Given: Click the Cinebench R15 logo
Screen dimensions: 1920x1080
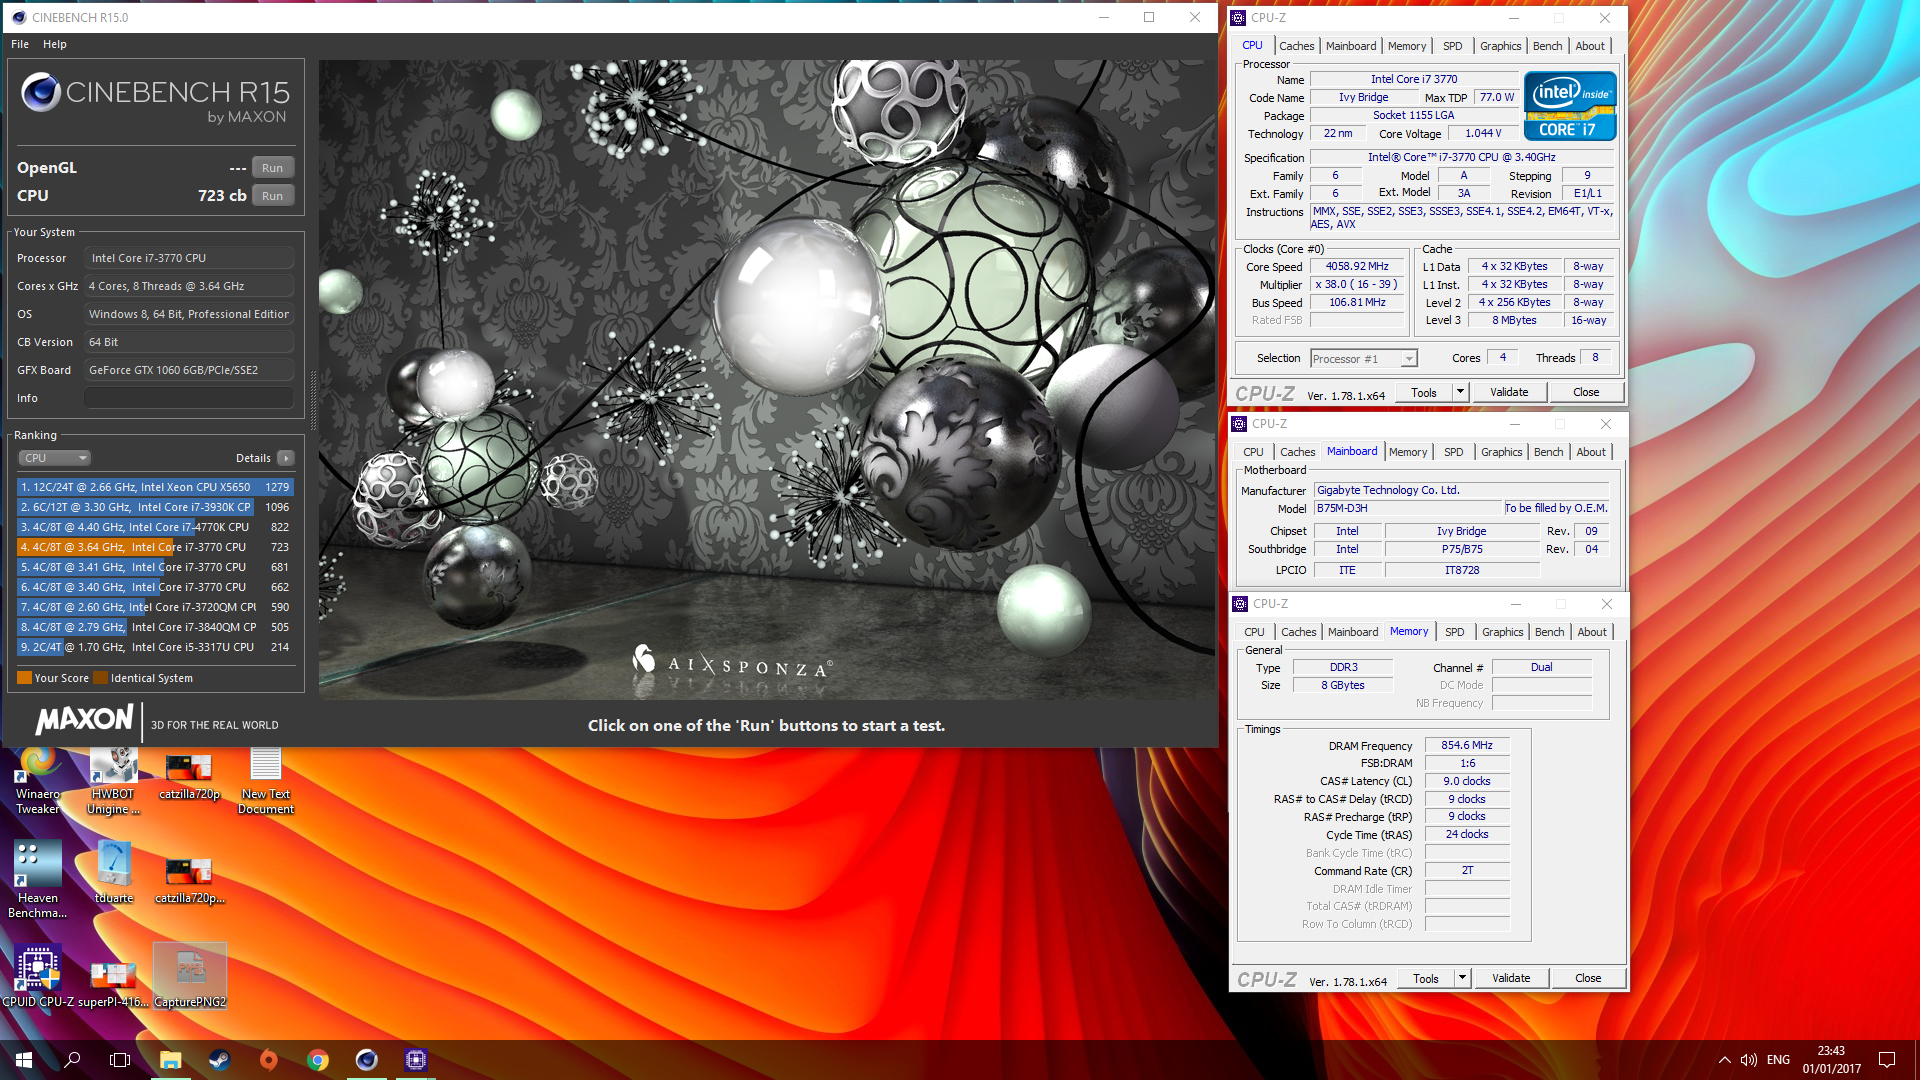Looking at the screenshot, I should pos(155,98).
